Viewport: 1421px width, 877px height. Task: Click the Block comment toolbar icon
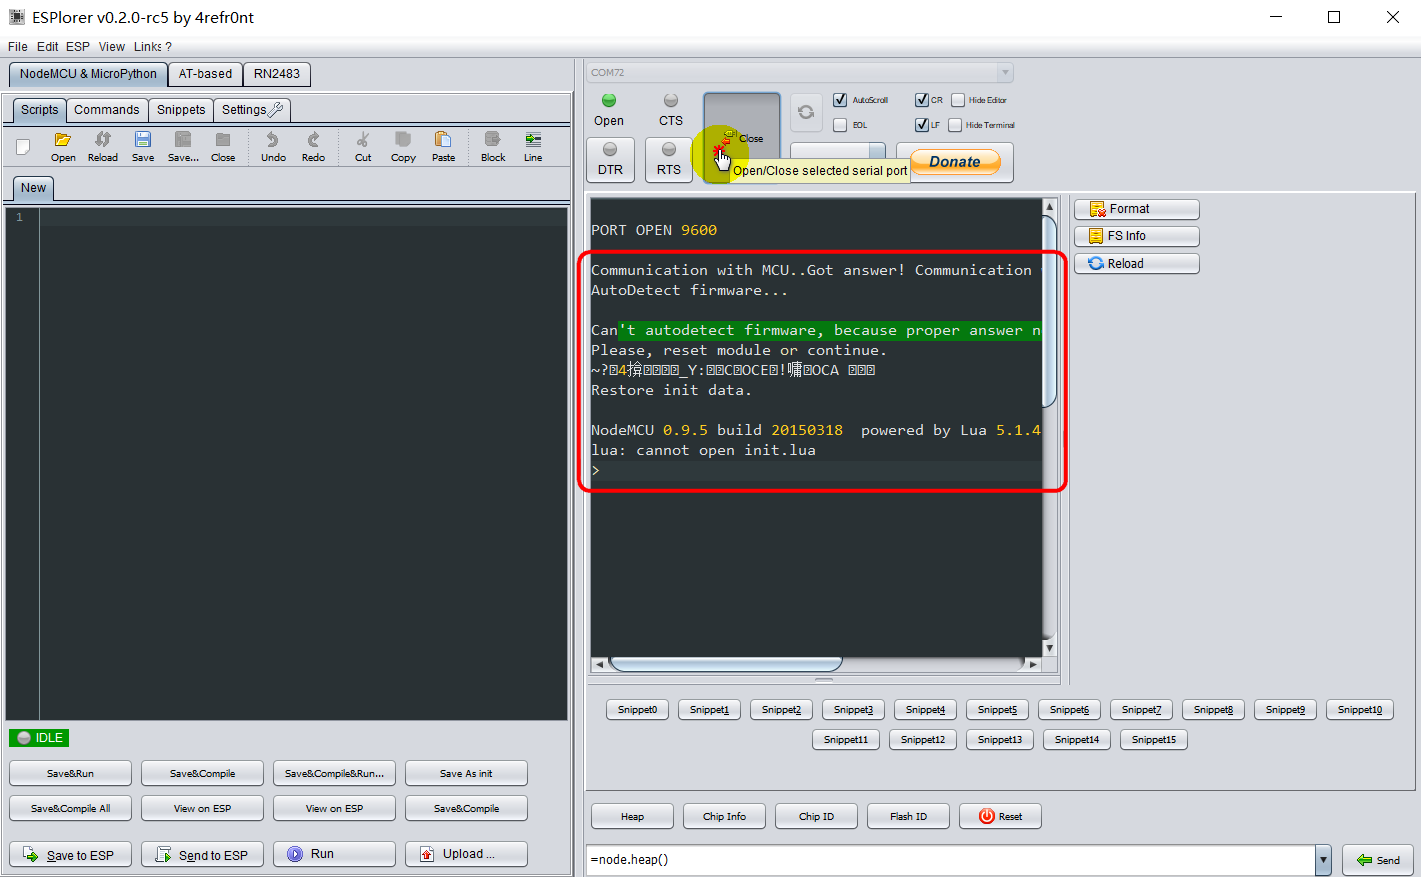pos(493,145)
